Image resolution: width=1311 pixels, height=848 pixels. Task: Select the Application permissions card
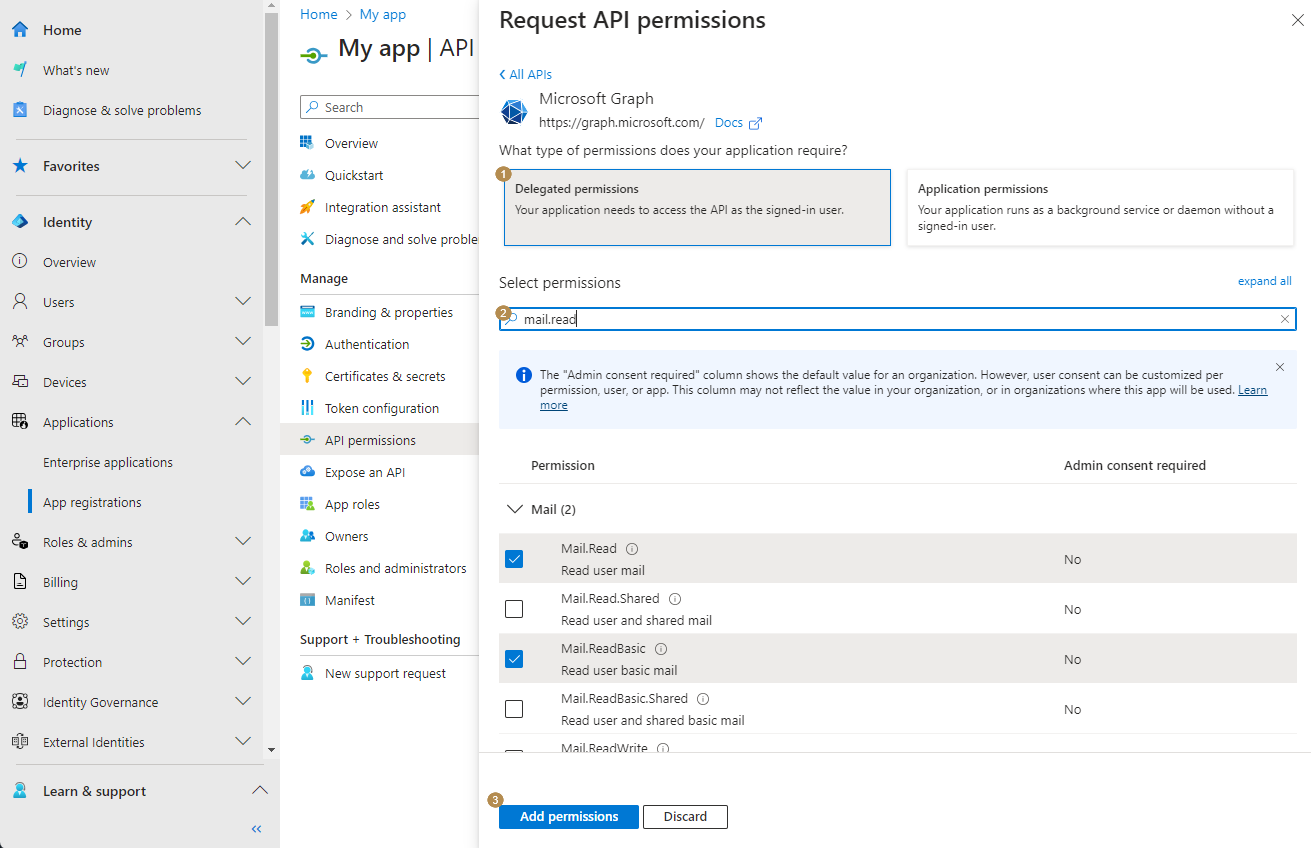click(1099, 207)
